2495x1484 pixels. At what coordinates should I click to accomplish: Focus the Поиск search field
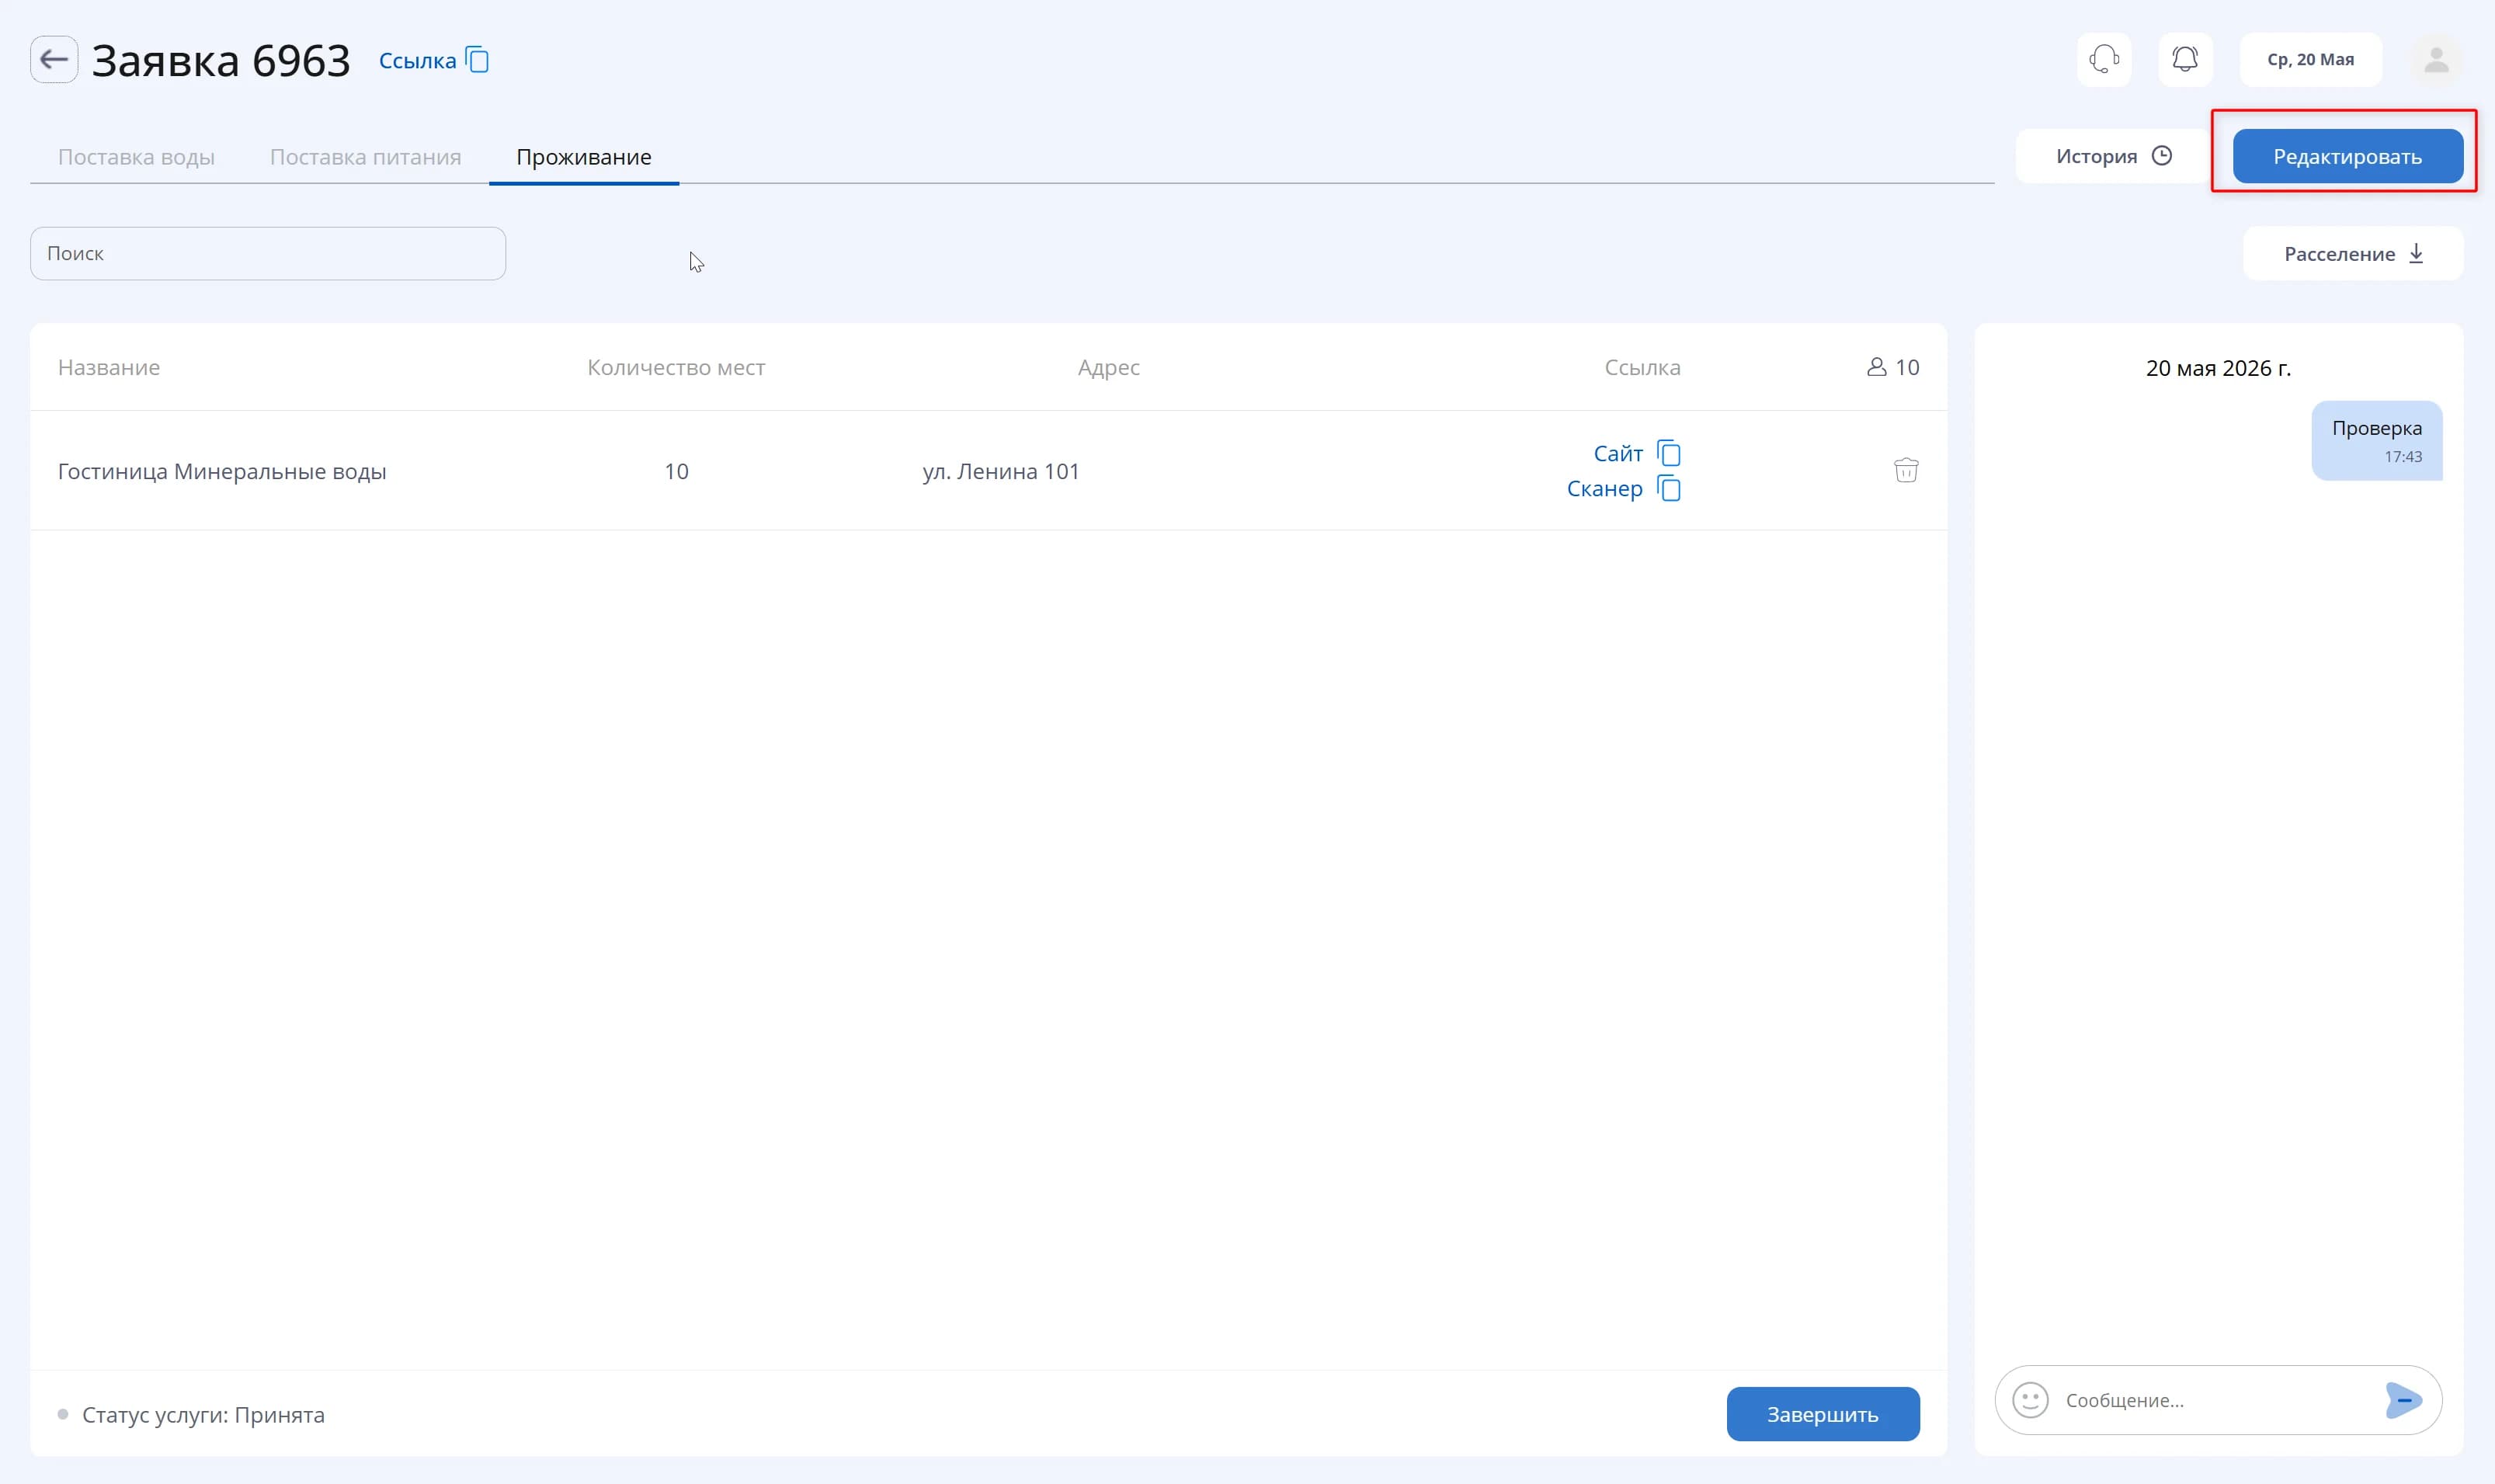coord(268,253)
